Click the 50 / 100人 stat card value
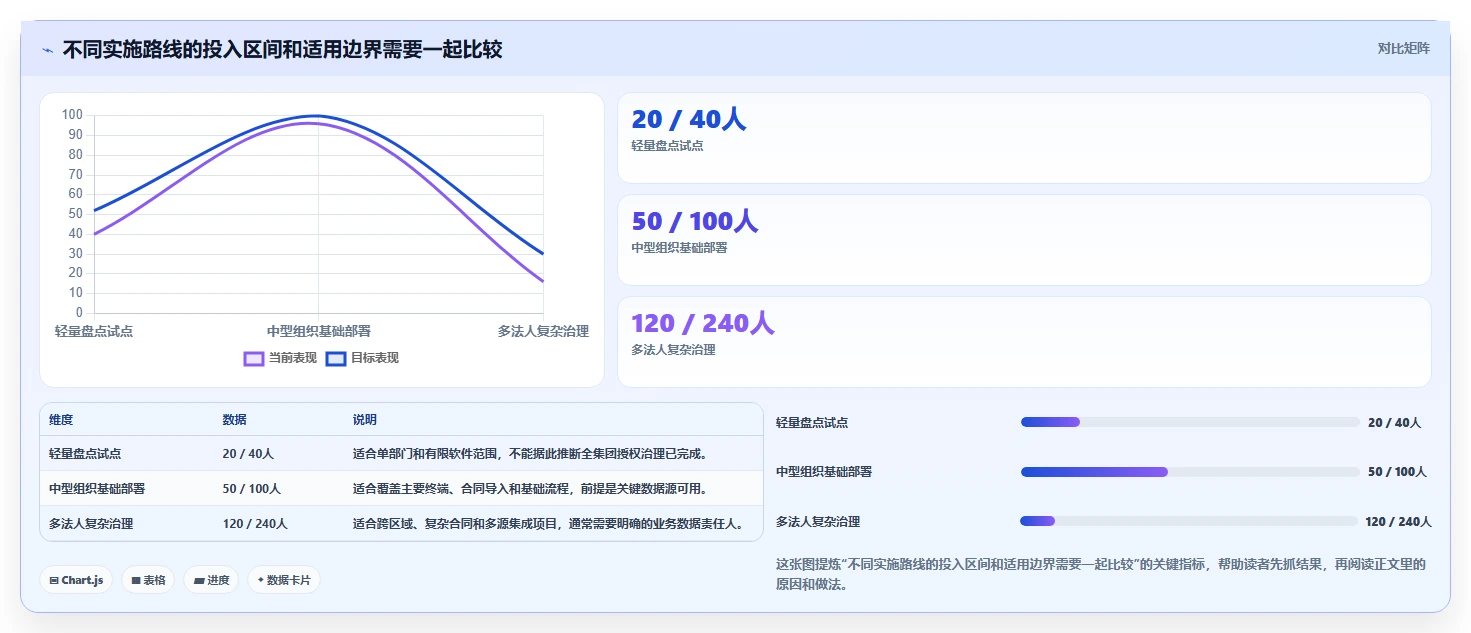Image resolution: width=1471 pixels, height=633 pixels. 695,221
